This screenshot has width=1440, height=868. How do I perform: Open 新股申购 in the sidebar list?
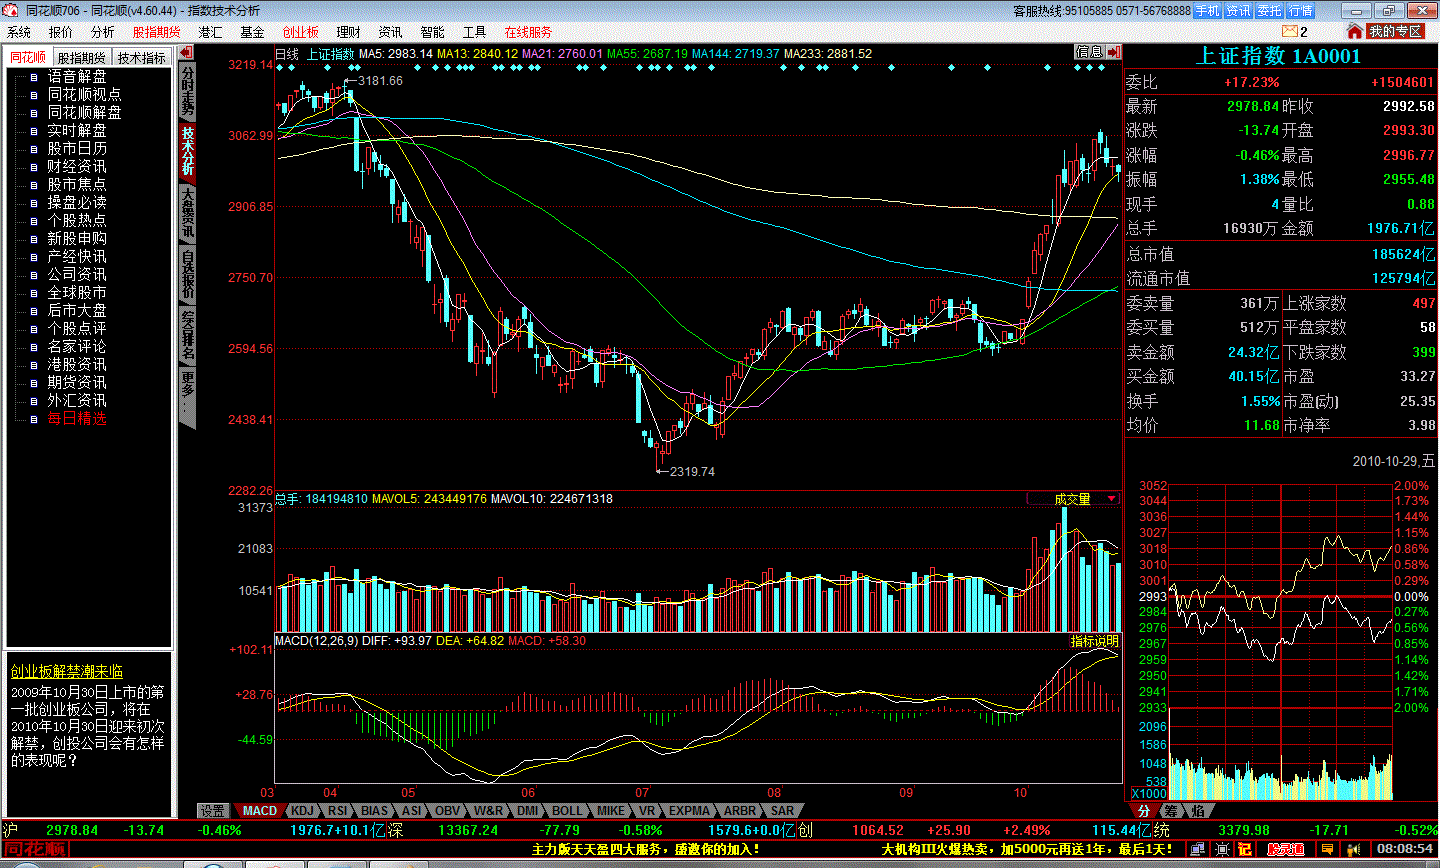coord(77,238)
